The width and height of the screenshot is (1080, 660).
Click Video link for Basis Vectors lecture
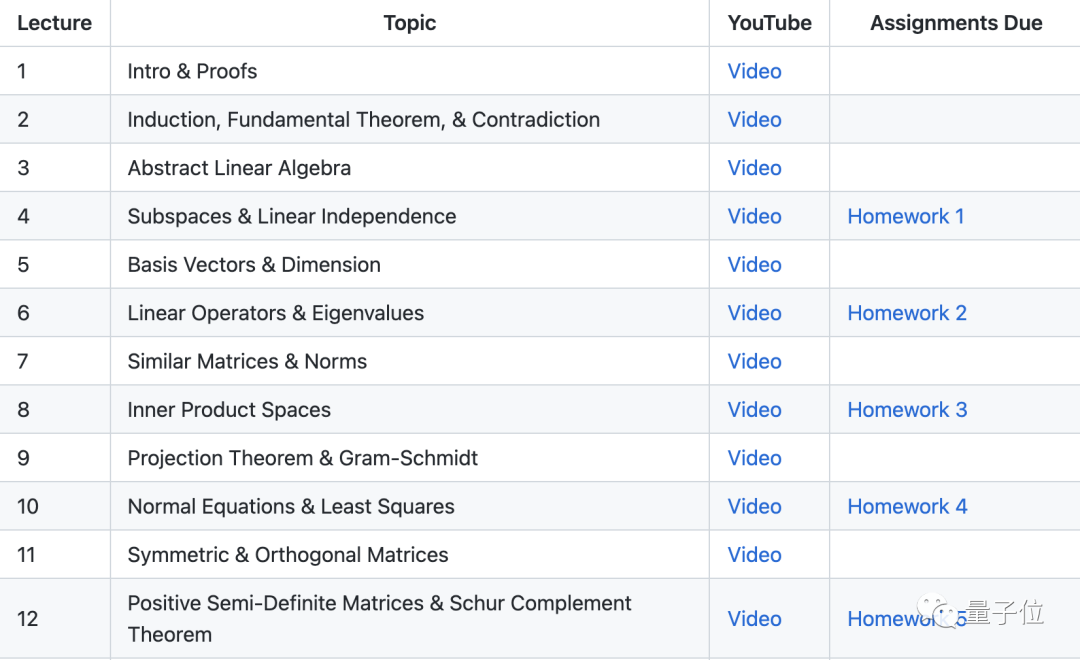[x=754, y=265]
